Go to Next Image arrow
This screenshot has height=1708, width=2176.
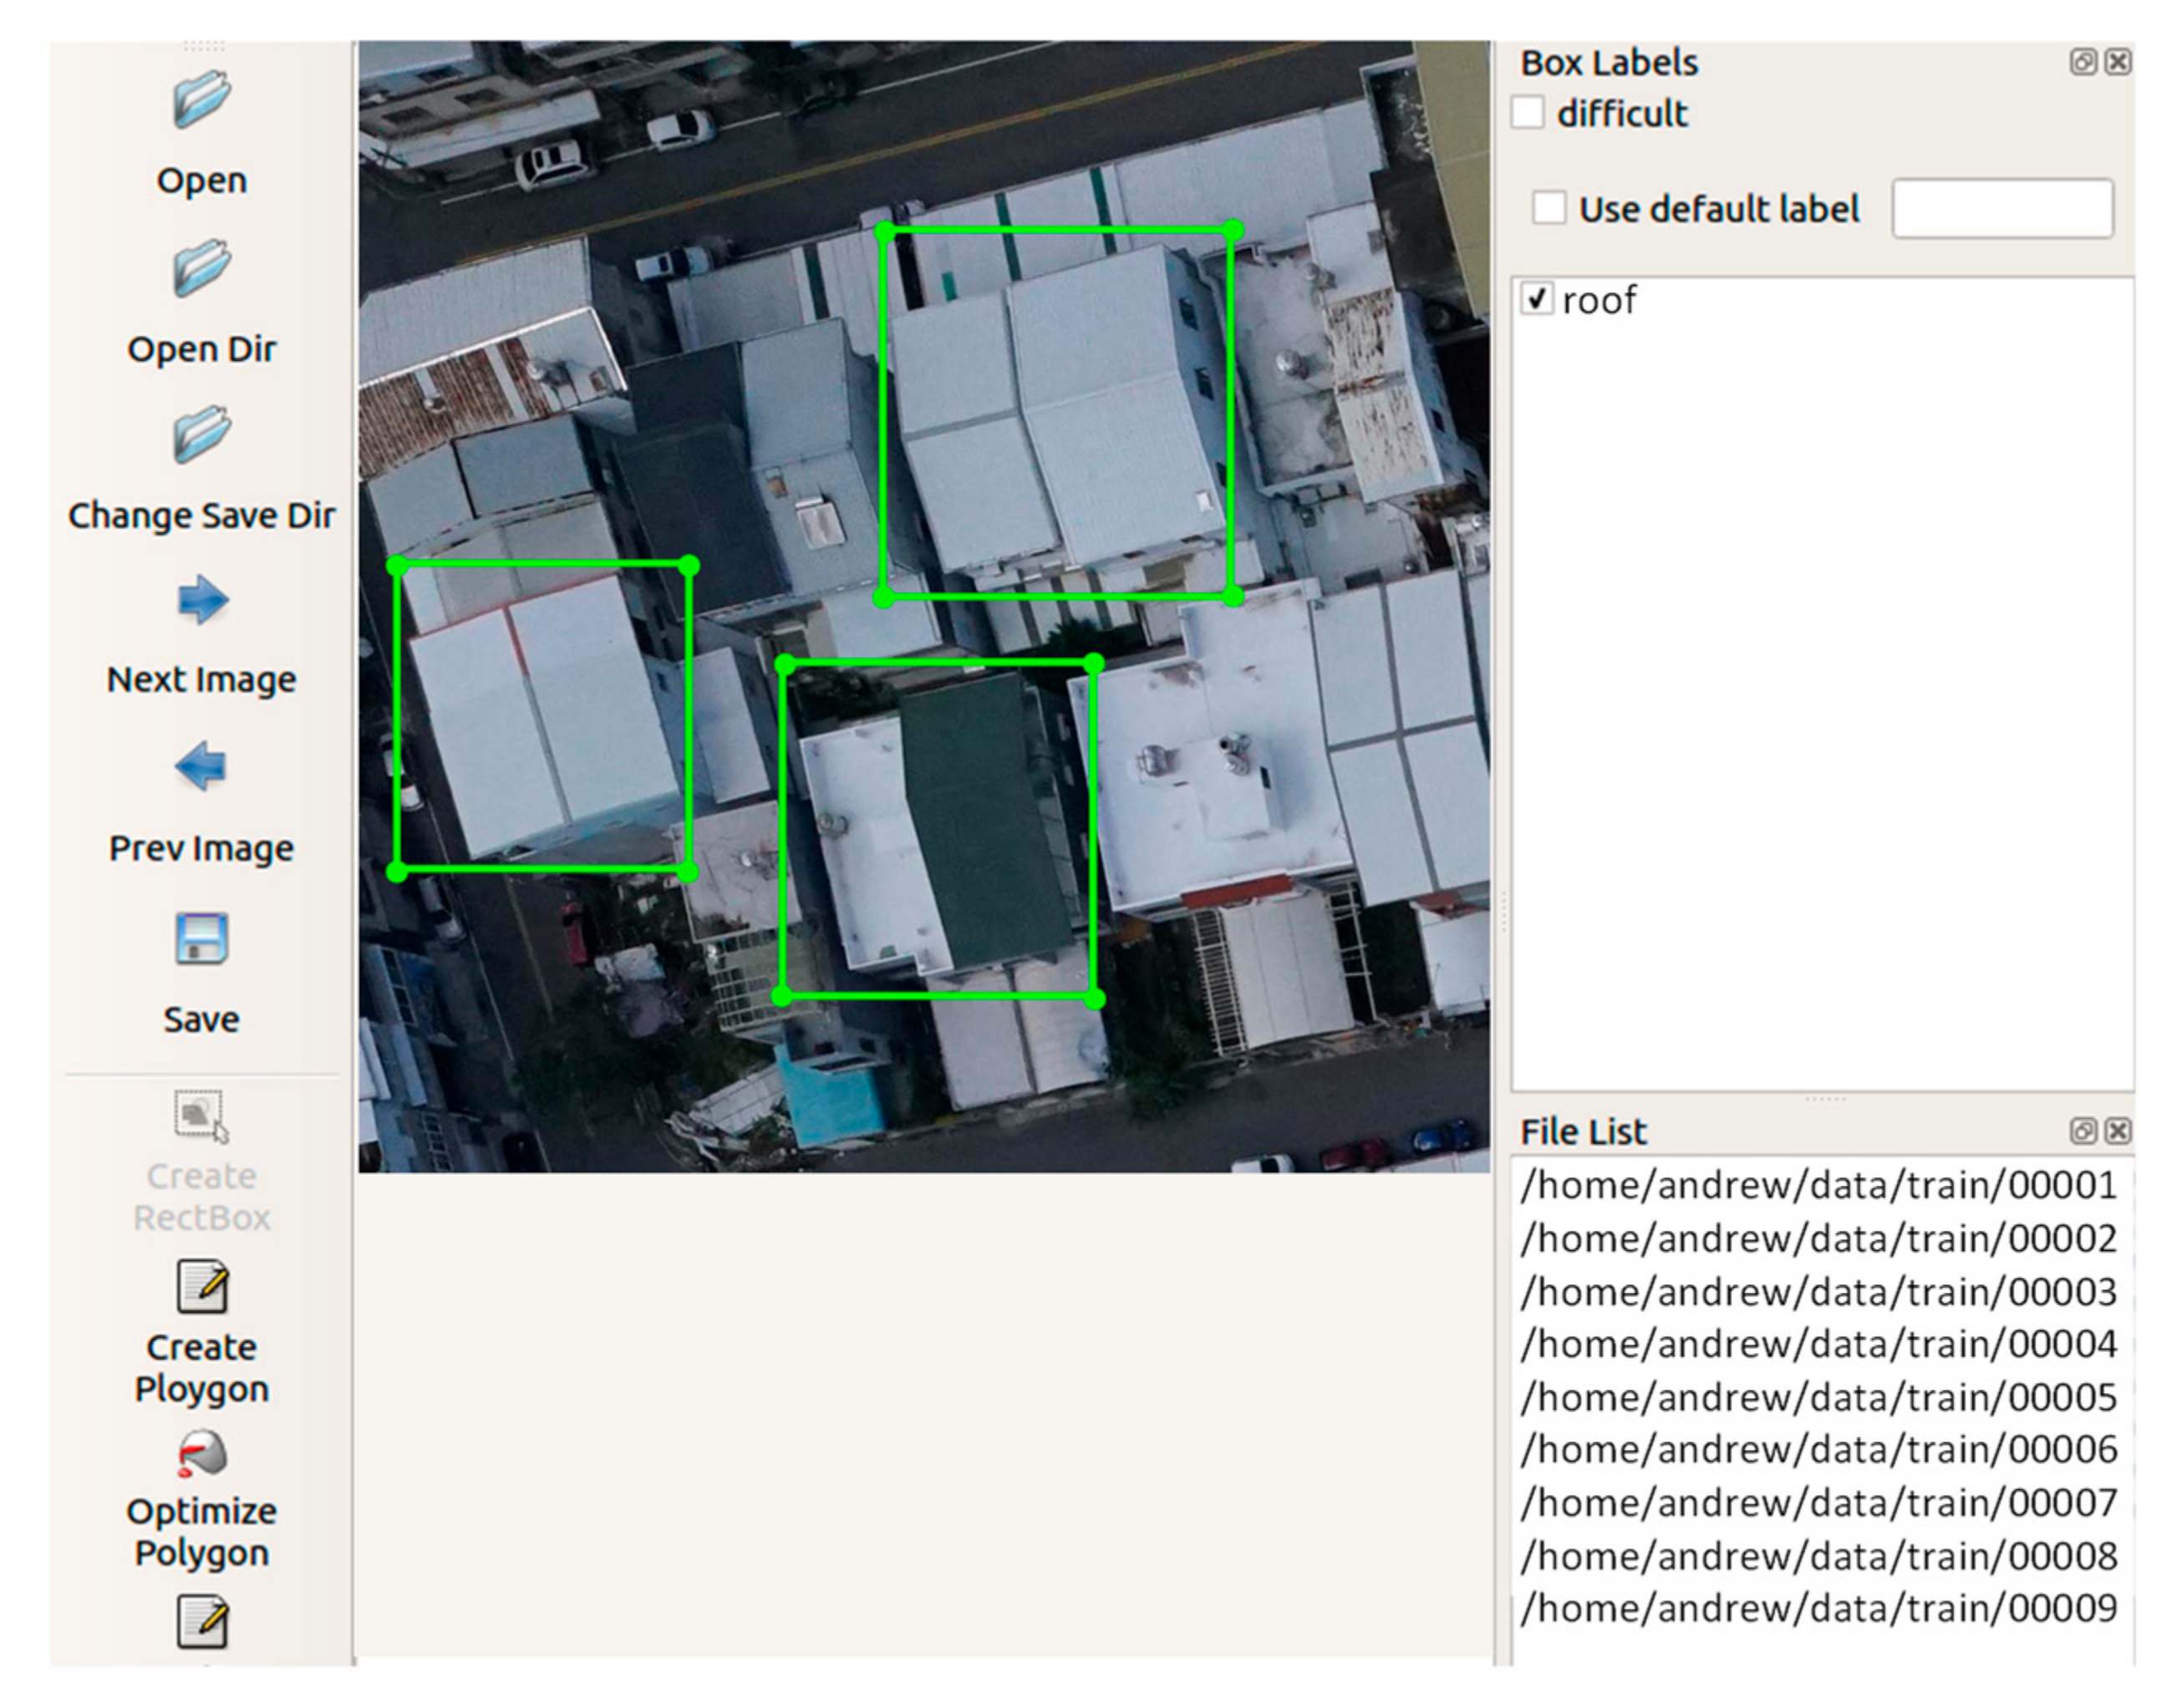pos(202,600)
